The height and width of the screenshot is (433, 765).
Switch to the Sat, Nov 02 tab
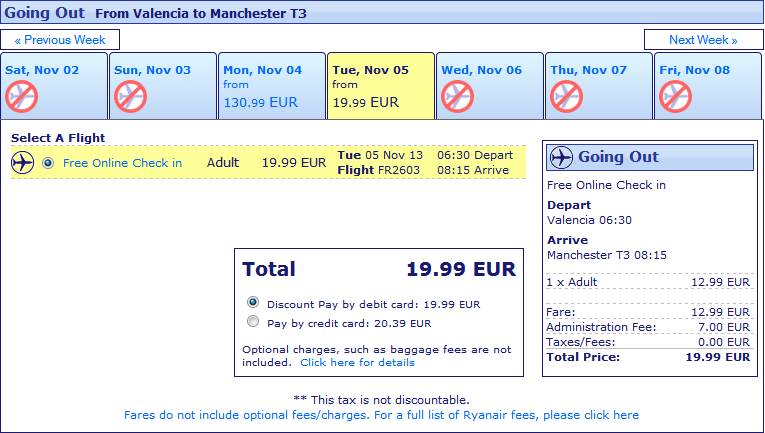(54, 86)
